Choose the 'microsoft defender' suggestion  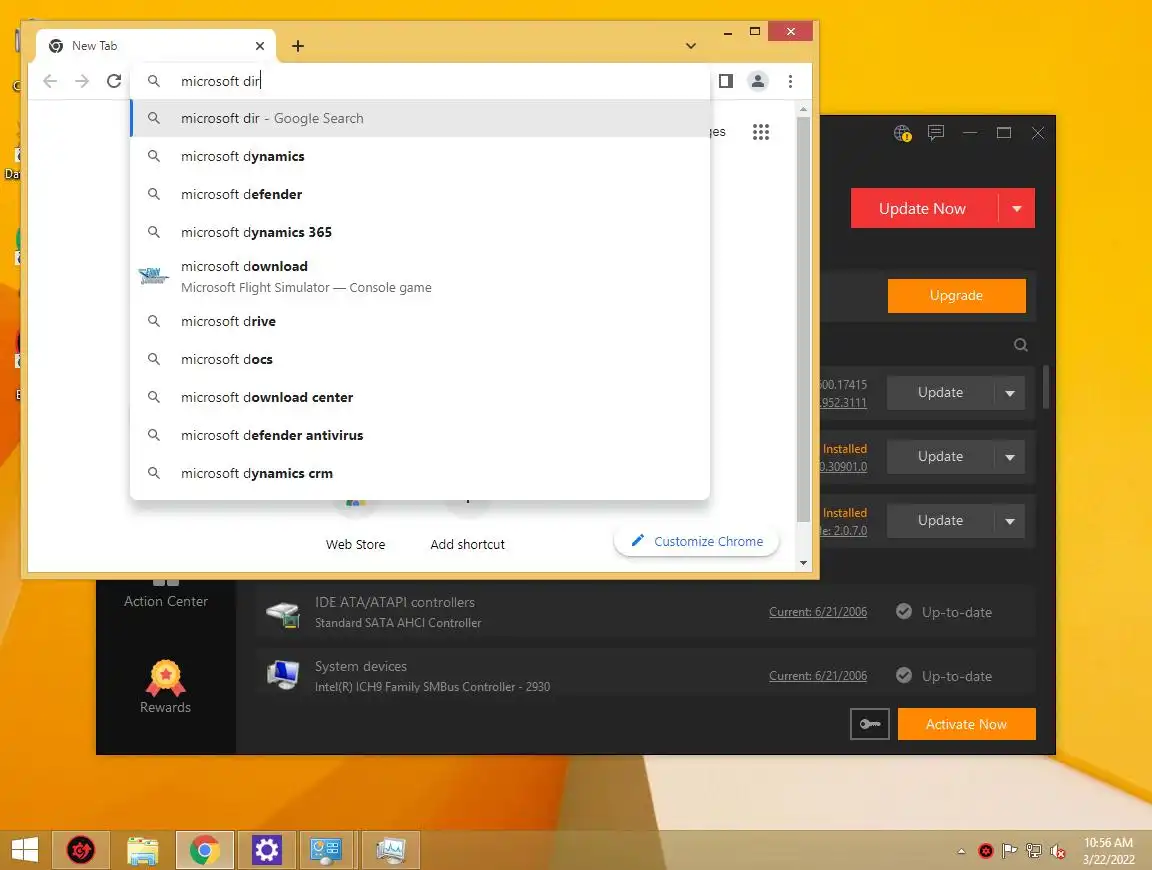click(x=420, y=194)
